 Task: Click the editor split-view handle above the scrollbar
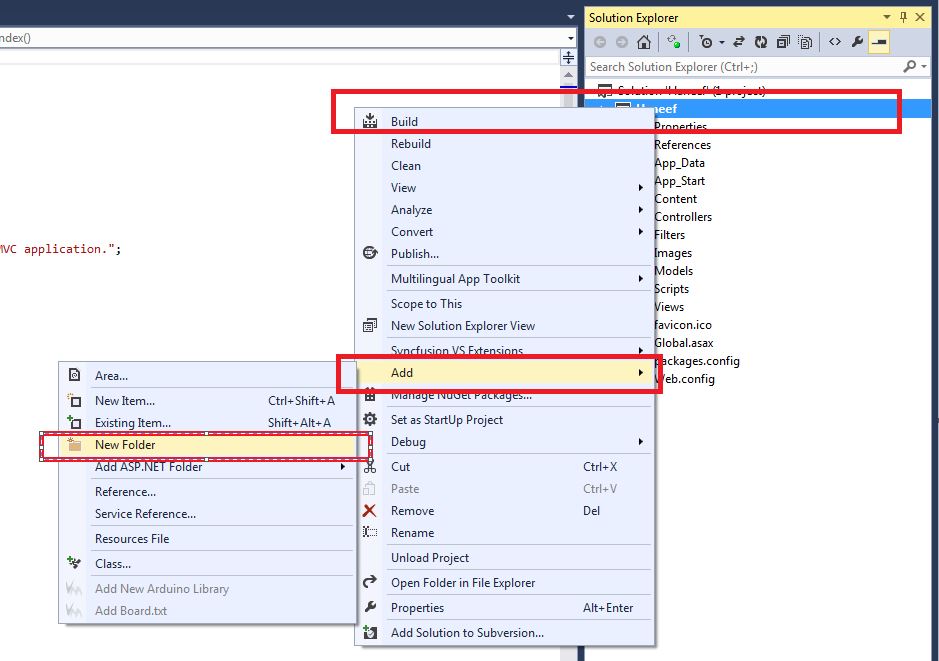568,58
